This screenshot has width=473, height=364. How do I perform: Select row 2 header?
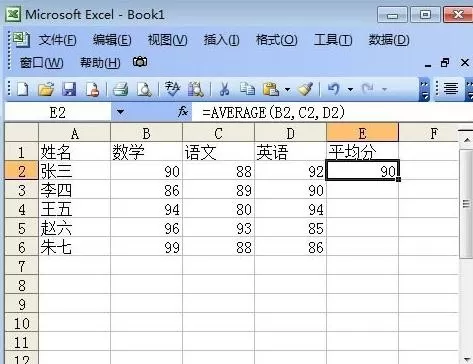pos(22,171)
